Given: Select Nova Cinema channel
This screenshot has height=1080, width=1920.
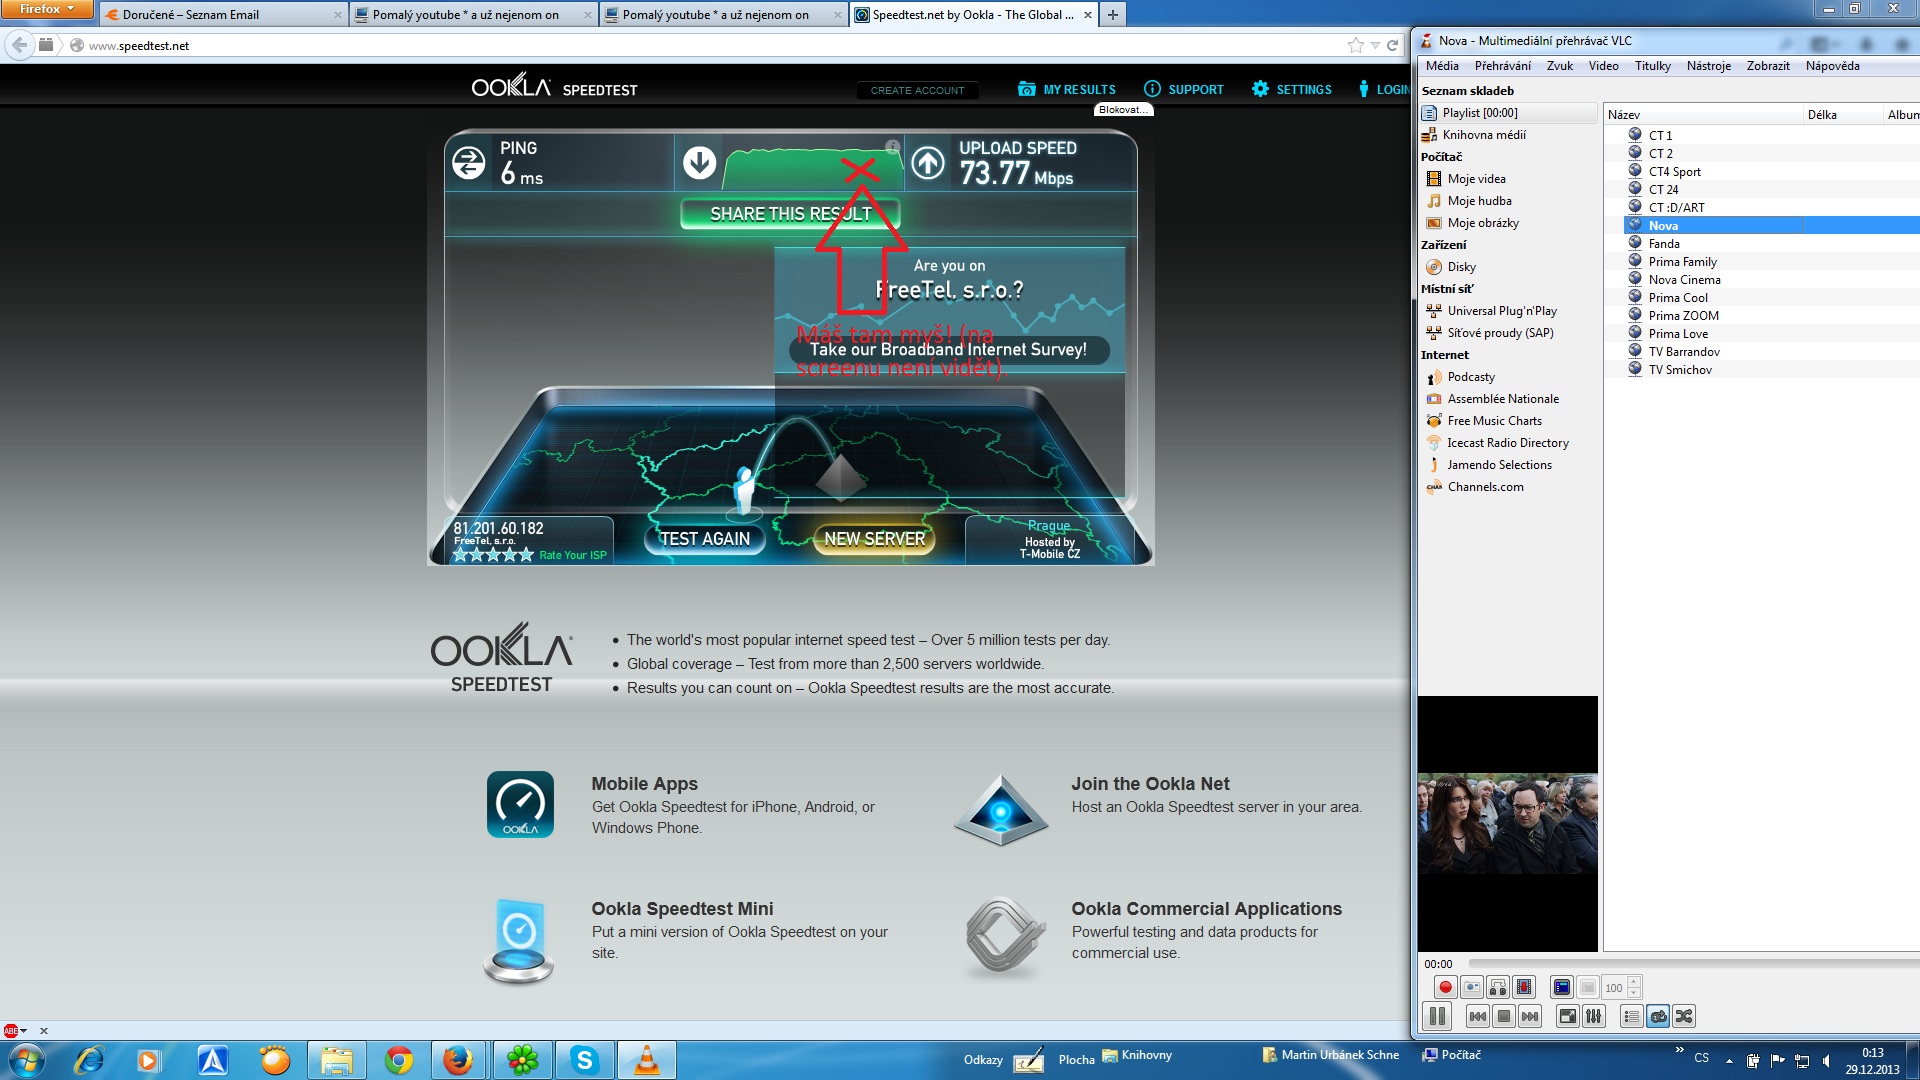Looking at the screenshot, I should [1684, 279].
